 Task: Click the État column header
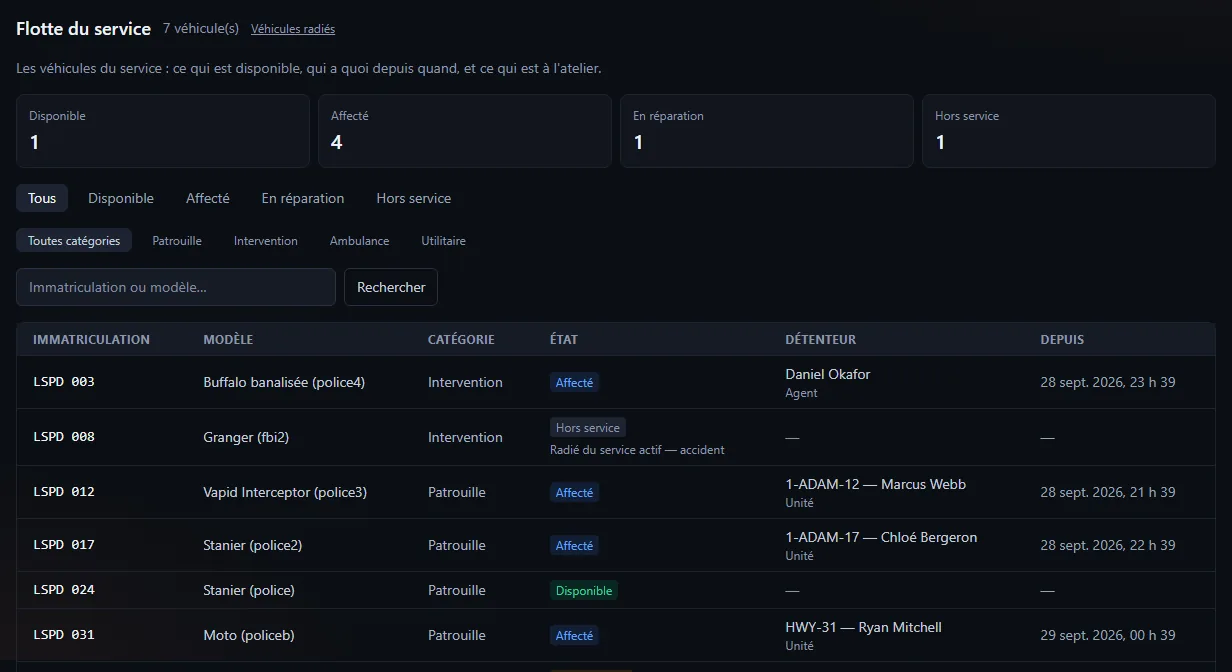point(564,339)
